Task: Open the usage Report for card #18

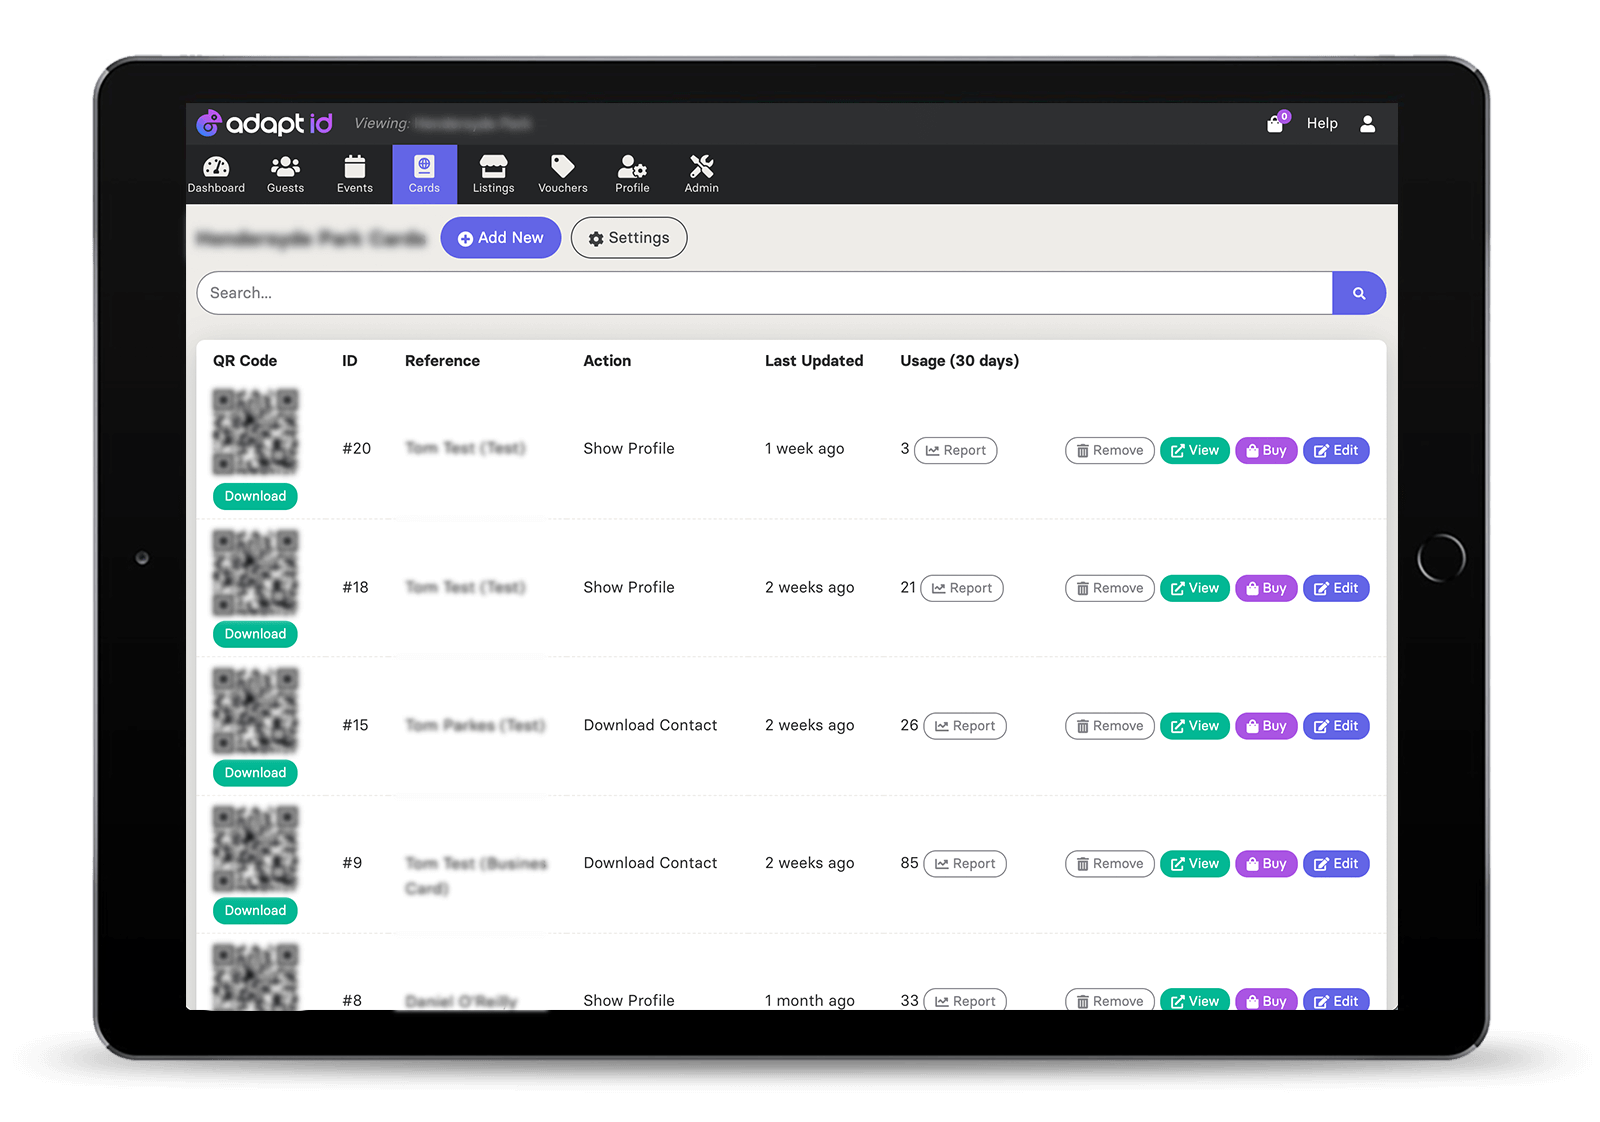Action: coord(961,588)
